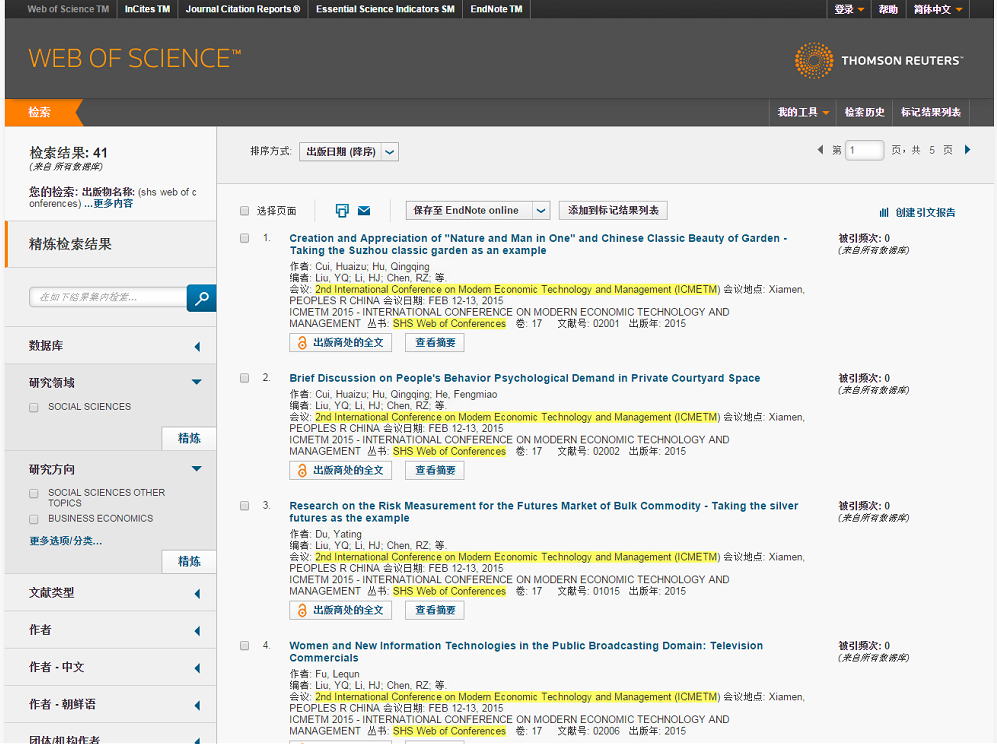Click SHS Web of Conferences in result 1
This screenshot has height=744, width=997.
pos(449,324)
